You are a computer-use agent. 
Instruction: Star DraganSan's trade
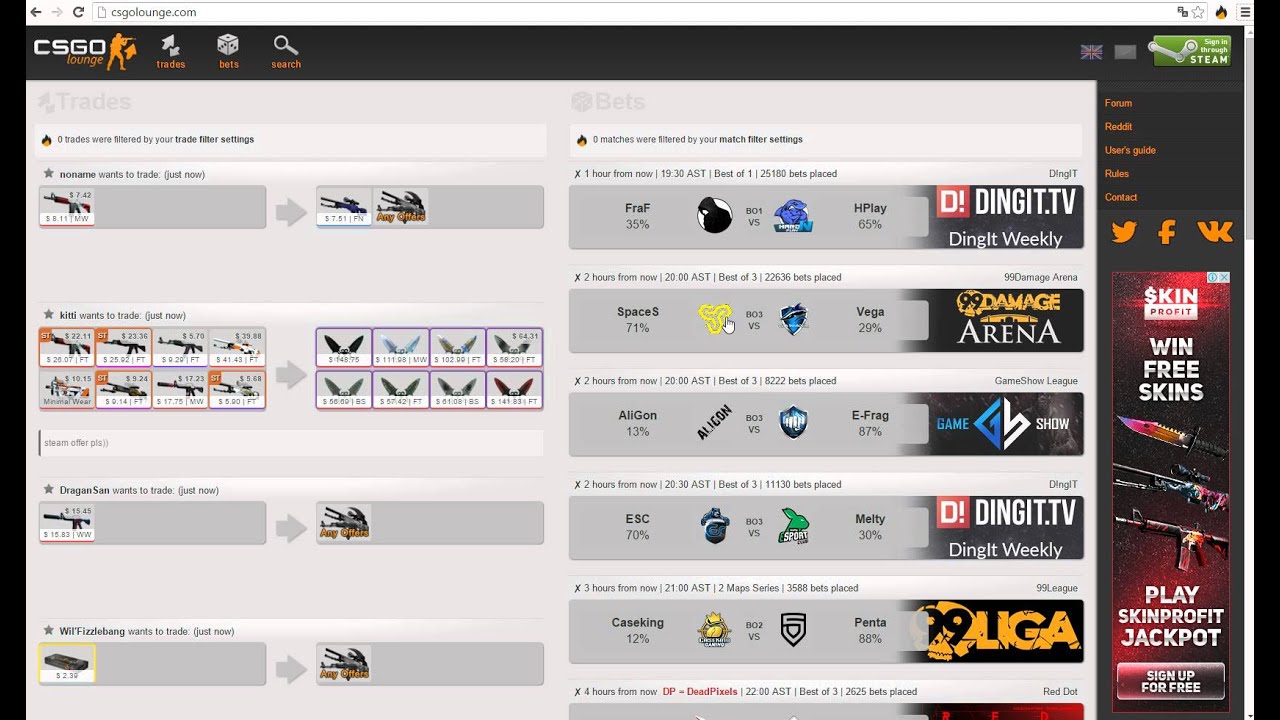pos(48,490)
